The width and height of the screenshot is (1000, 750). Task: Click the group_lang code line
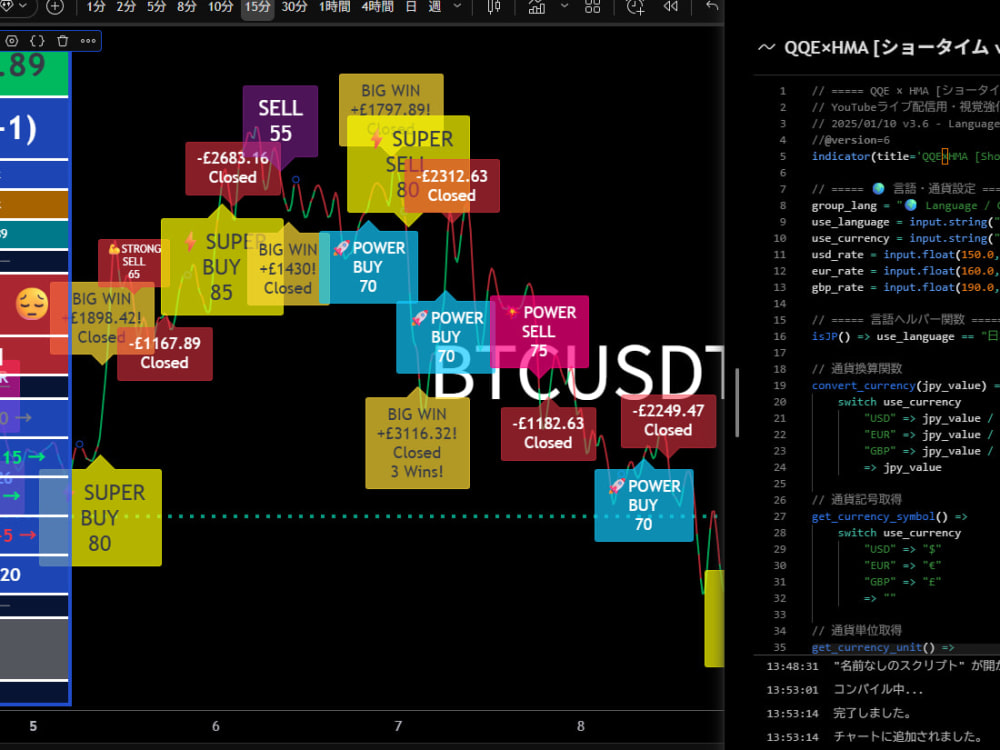[x=906, y=205]
